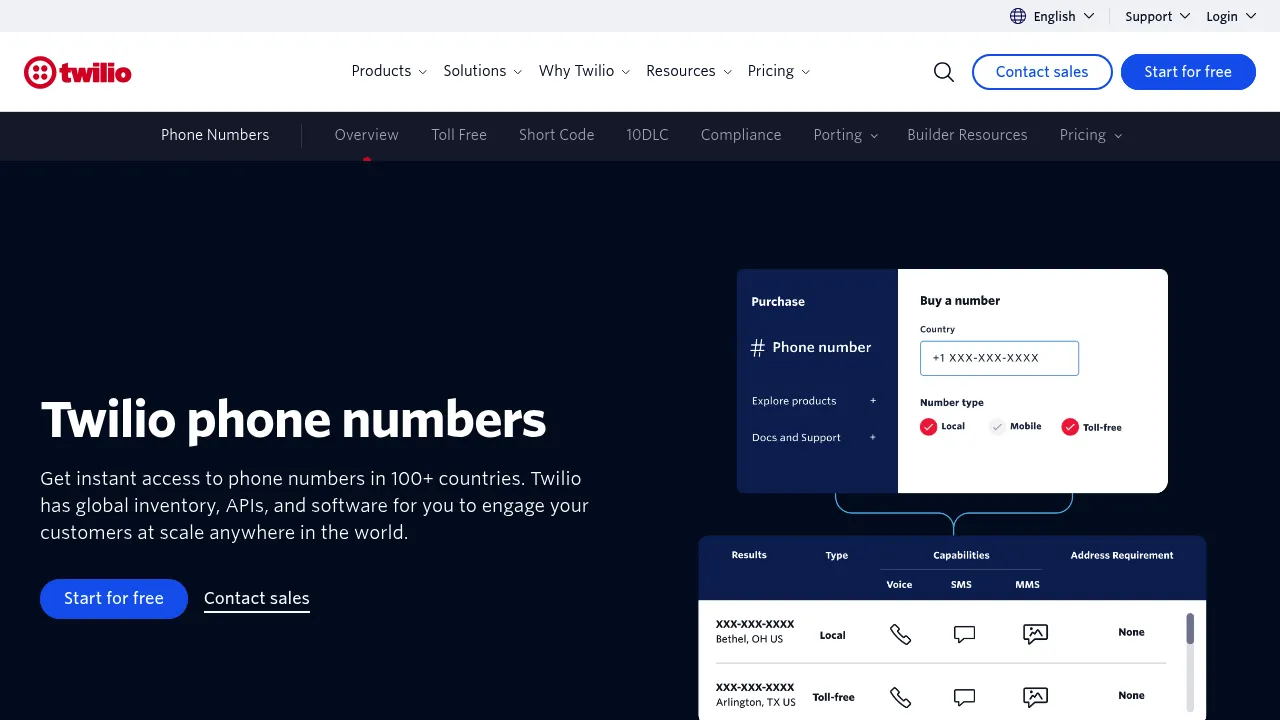
Task: Click the SMS bubble icon for Bethel, OH
Action: [x=964, y=634]
